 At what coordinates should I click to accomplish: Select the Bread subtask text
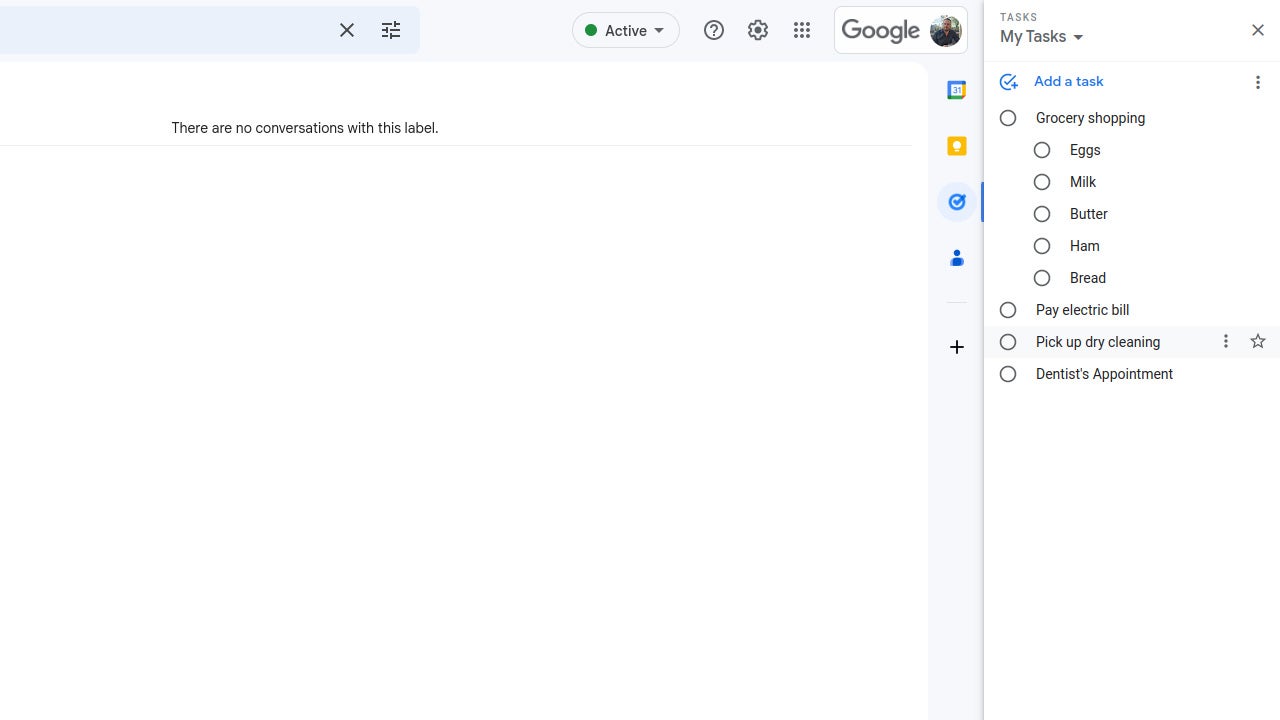(x=1088, y=278)
